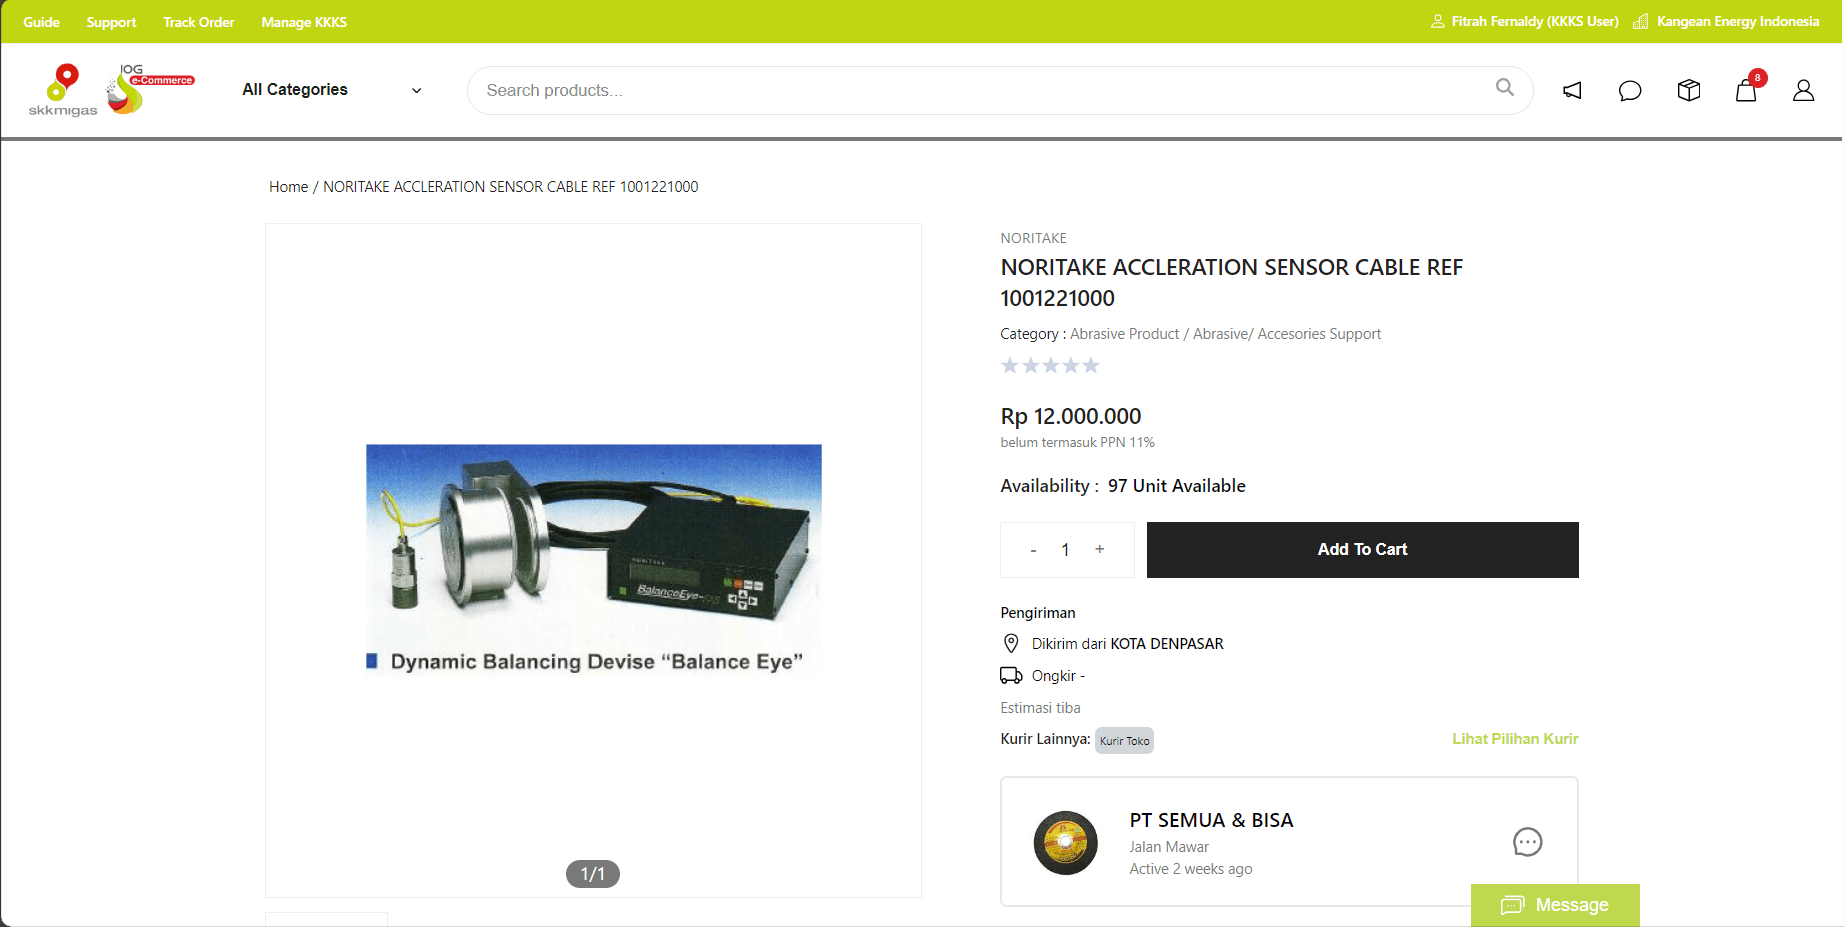Click PT SEMUA & BISA seller name
The width and height of the screenshot is (1845, 927).
click(1211, 820)
